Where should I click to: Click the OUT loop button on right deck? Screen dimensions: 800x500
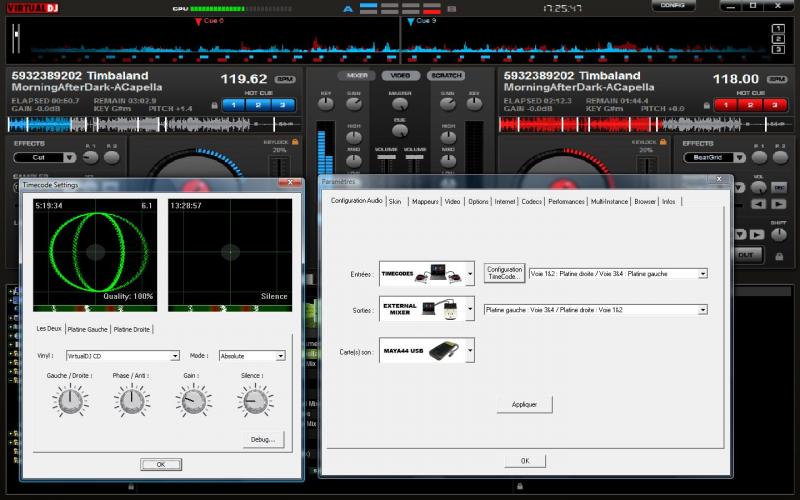746,255
